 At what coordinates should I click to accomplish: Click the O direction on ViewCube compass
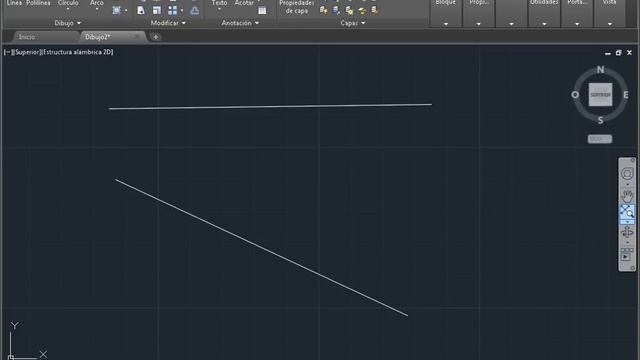(575, 95)
